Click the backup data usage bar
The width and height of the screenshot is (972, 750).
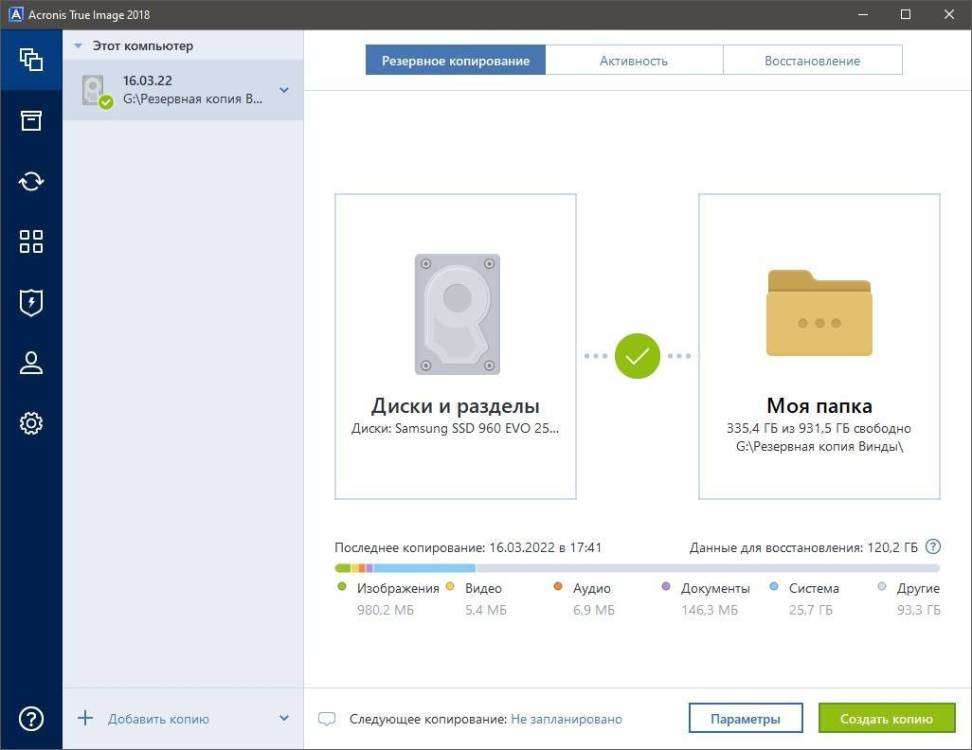click(636, 568)
